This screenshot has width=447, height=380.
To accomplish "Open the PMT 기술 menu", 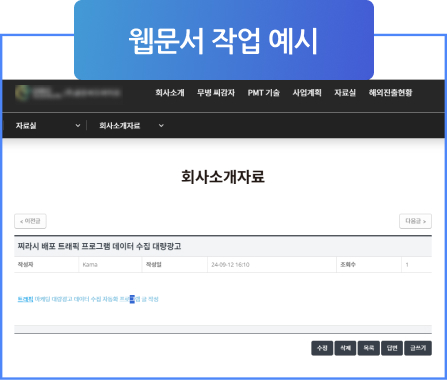I will (x=263, y=93).
